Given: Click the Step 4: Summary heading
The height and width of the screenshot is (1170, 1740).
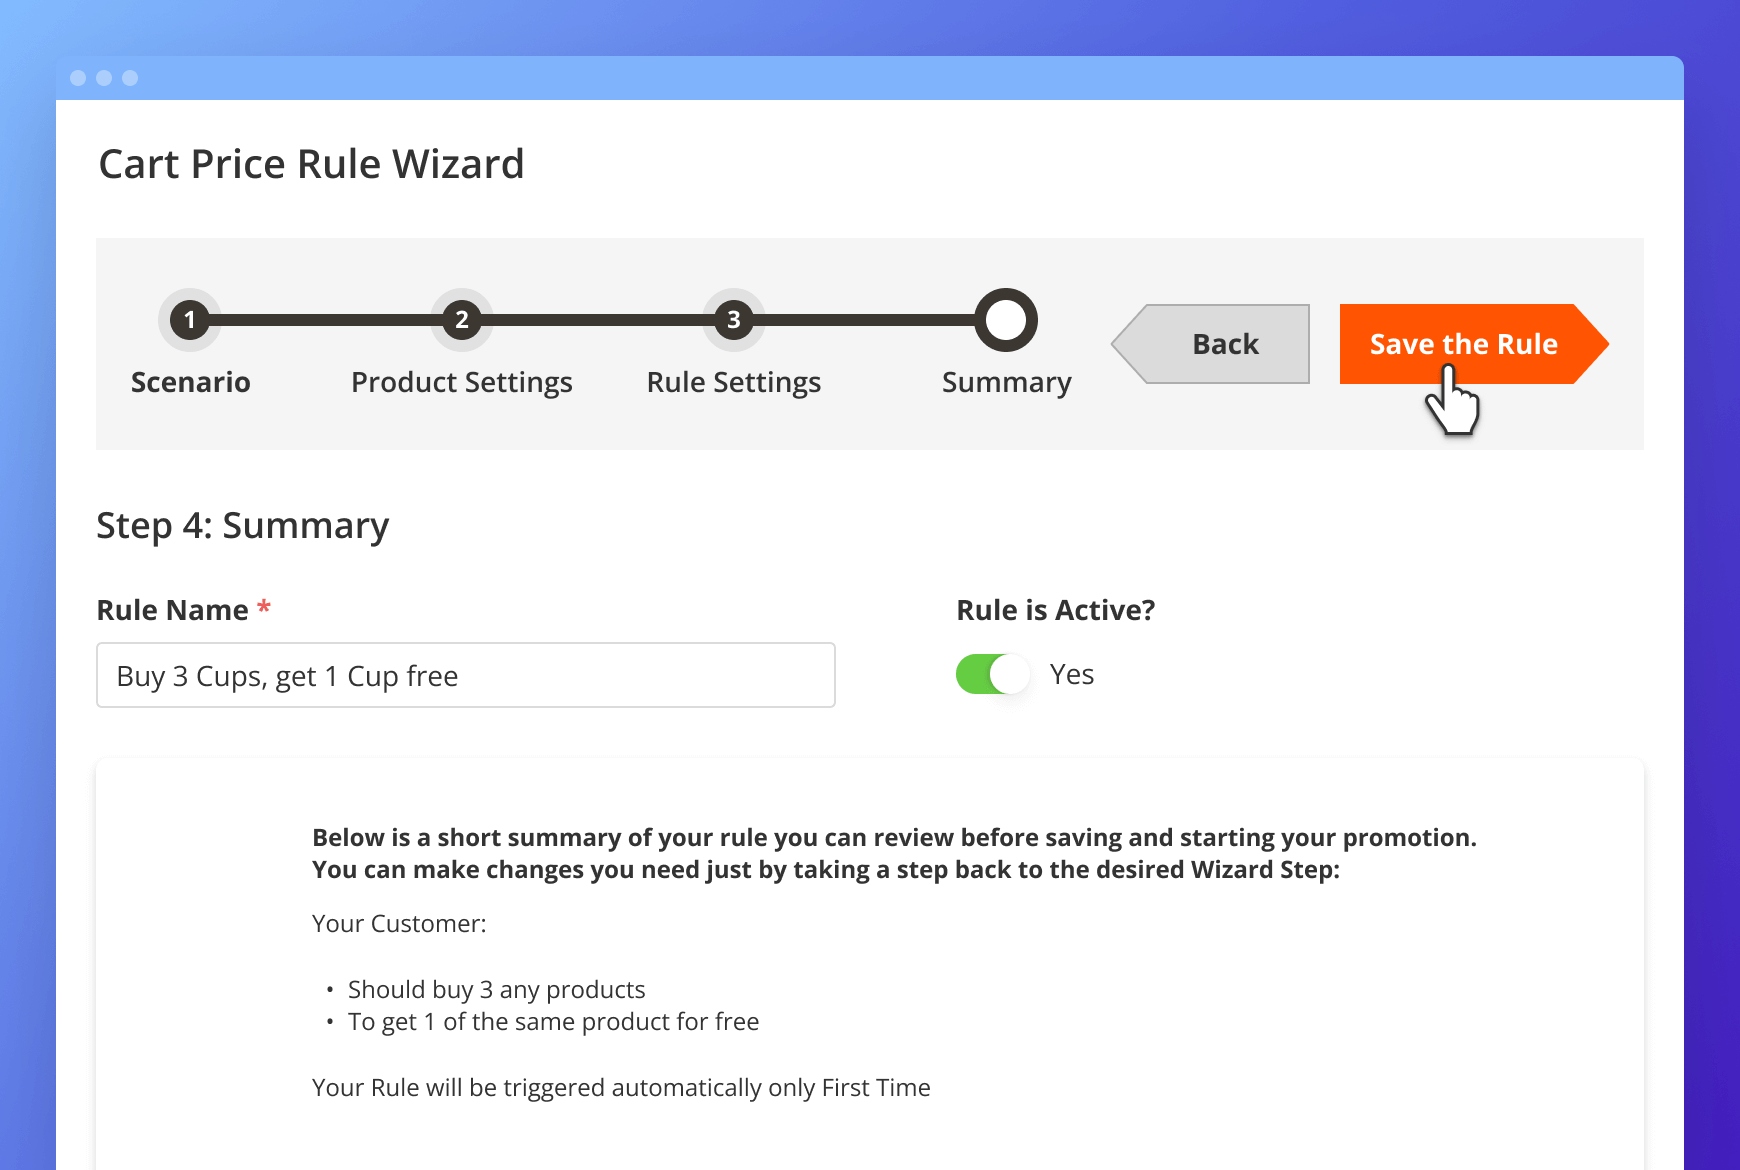Looking at the screenshot, I should click(x=243, y=526).
